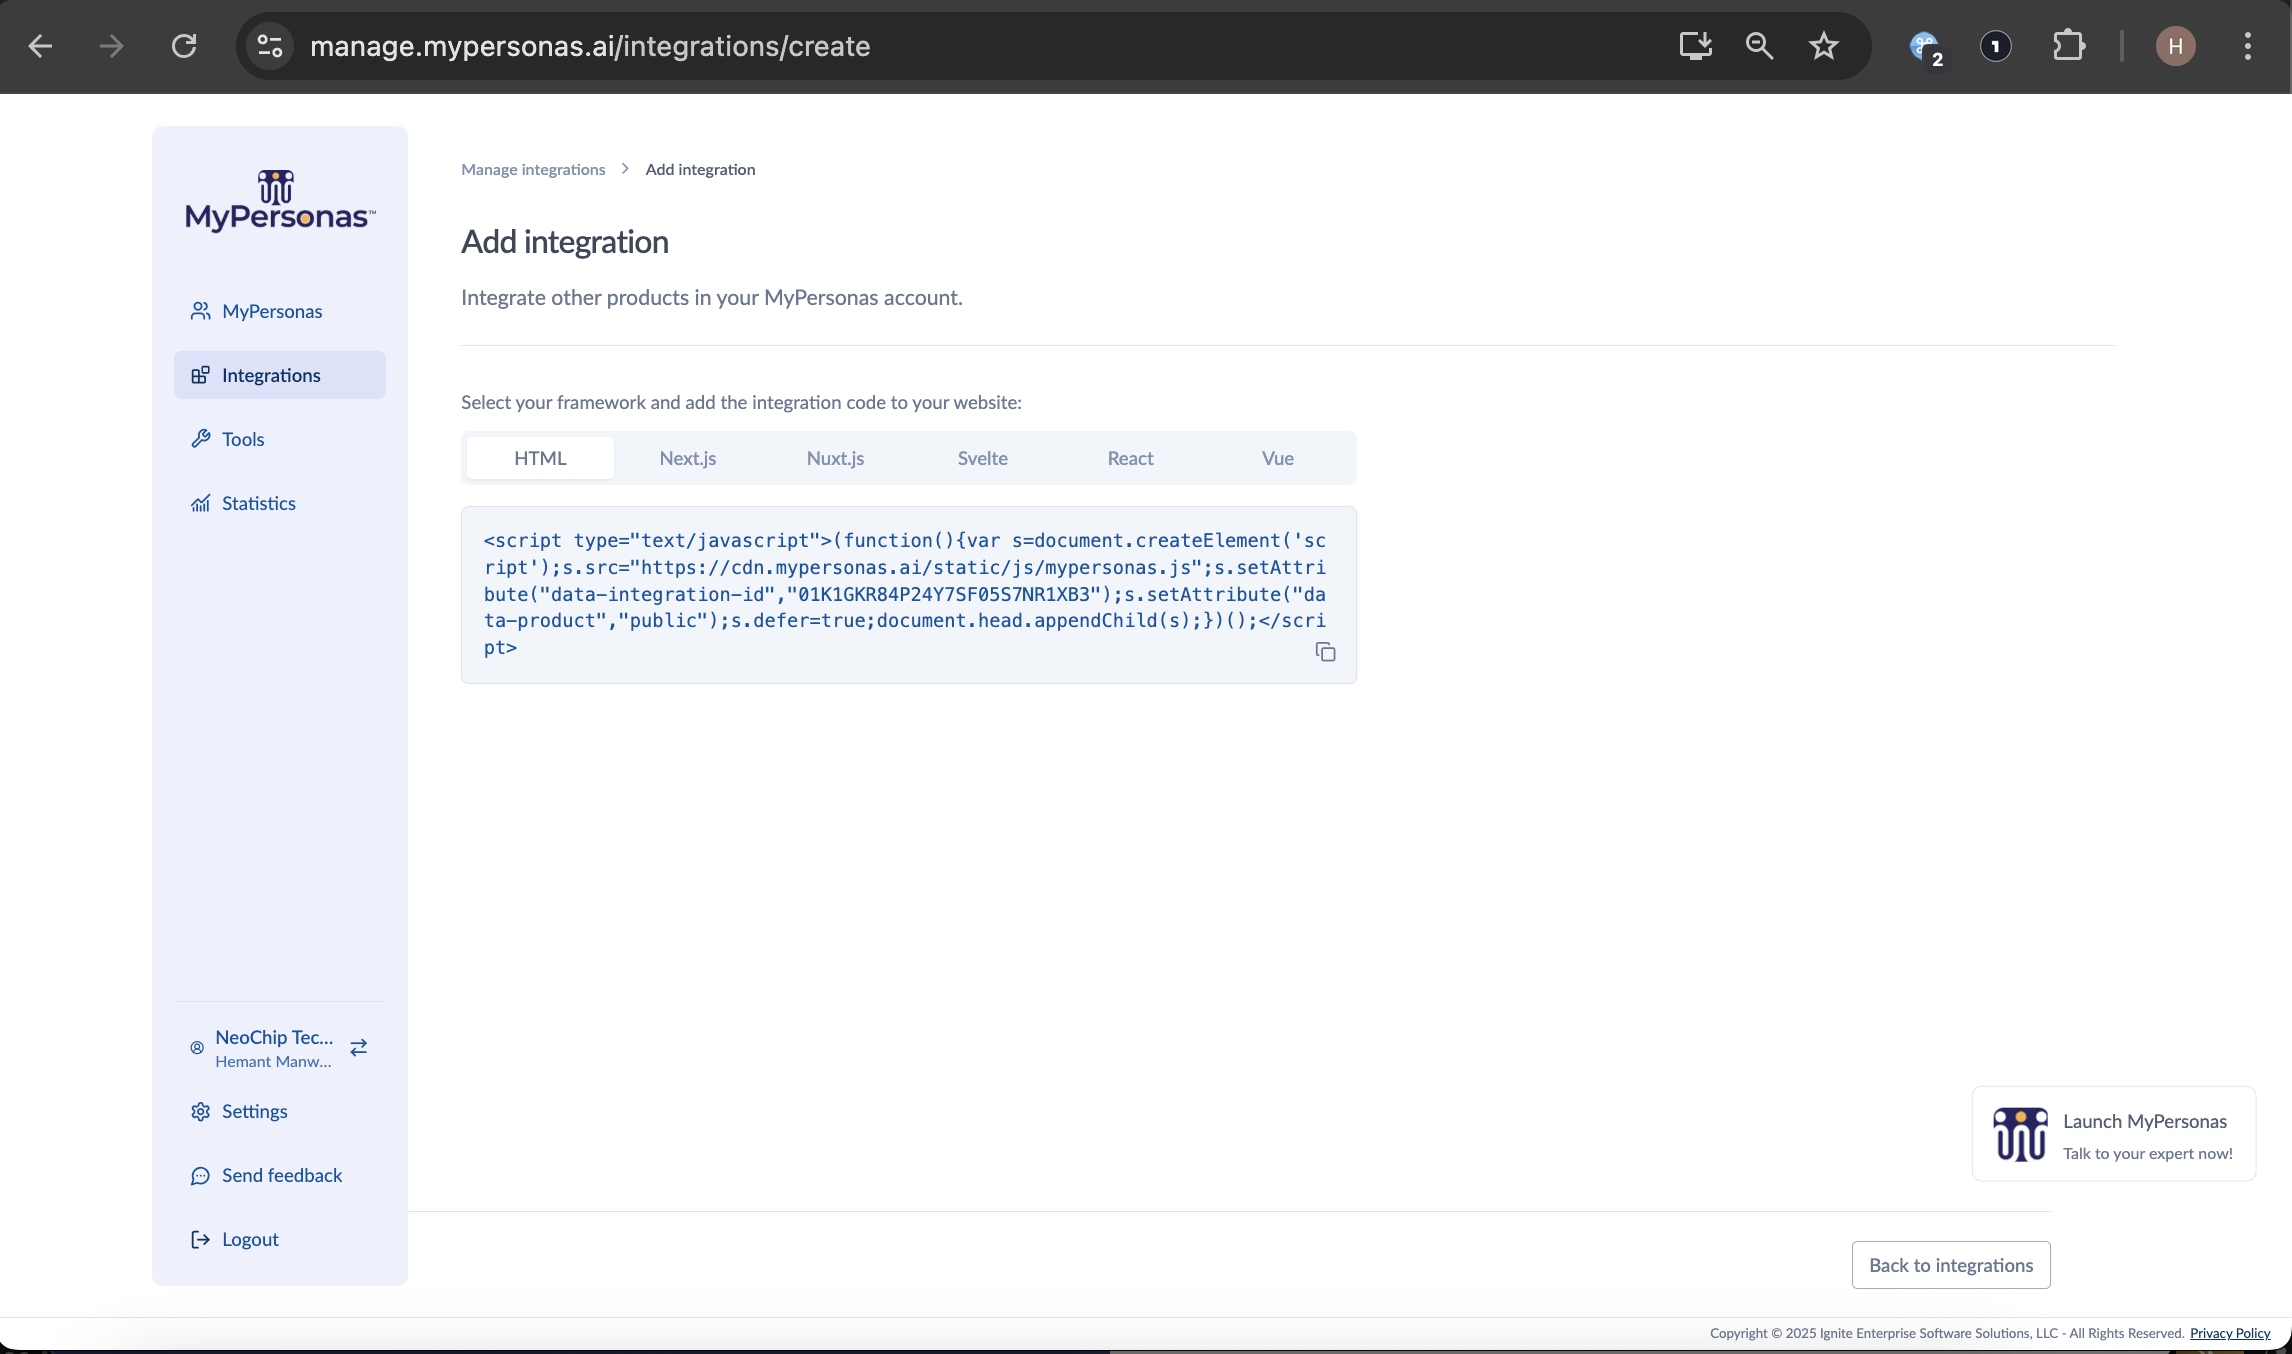Click the Add integration breadcrumb text

tap(700, 169)
